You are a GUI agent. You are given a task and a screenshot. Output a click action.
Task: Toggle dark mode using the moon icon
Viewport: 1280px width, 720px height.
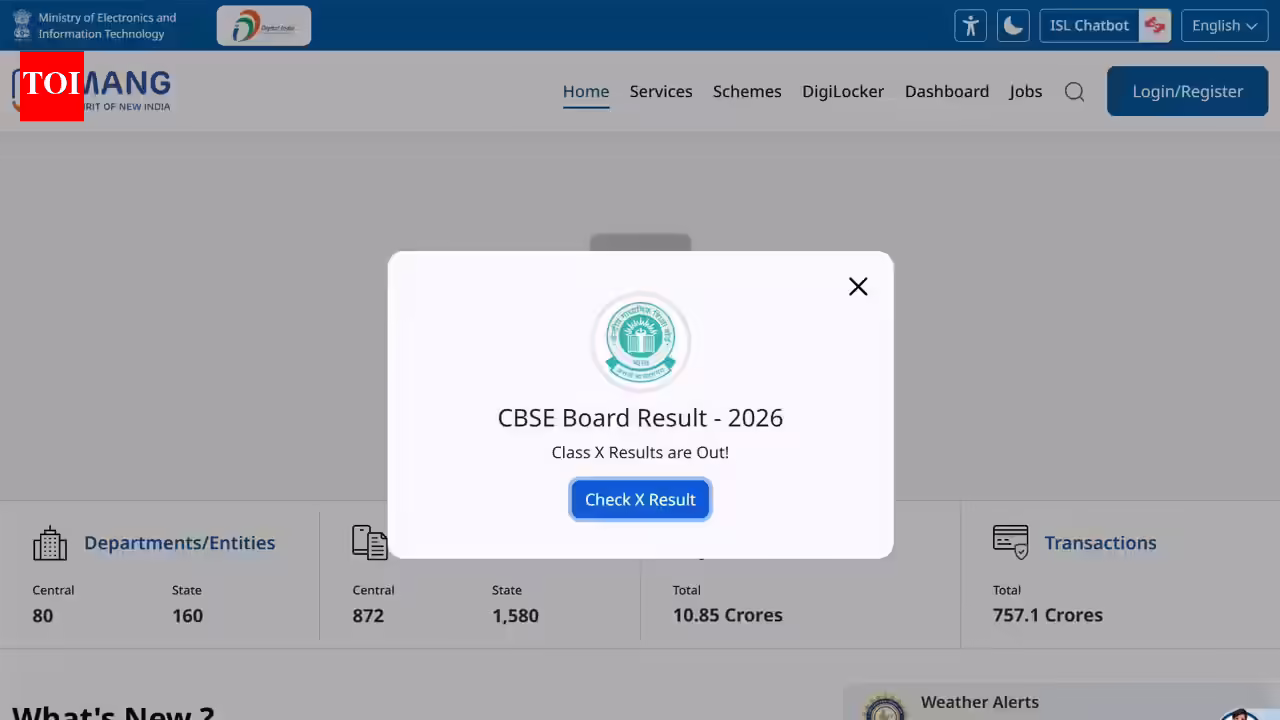point(1013,25)
